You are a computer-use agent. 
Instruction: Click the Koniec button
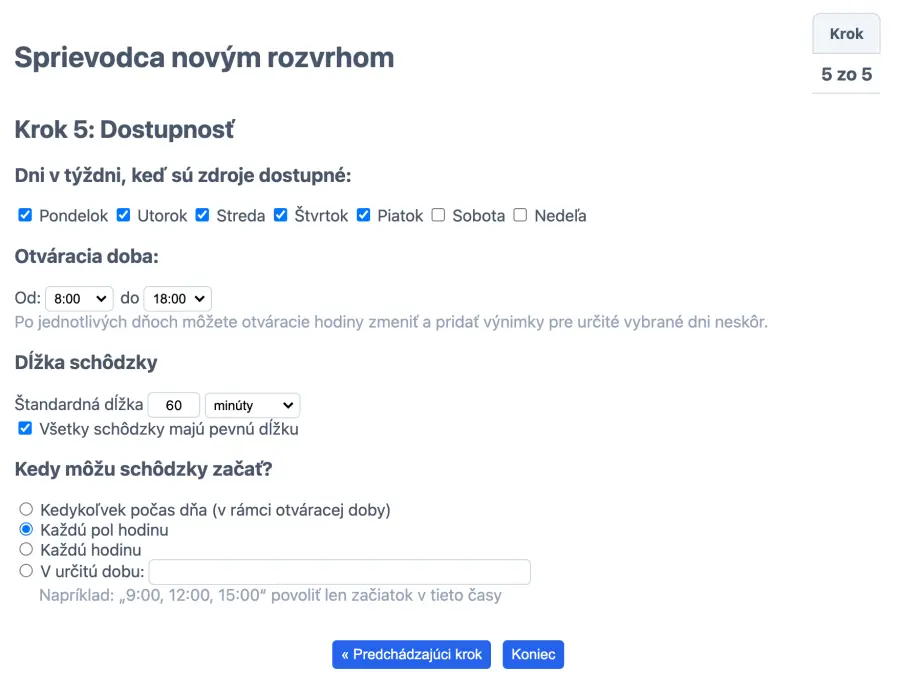(533, 655)
